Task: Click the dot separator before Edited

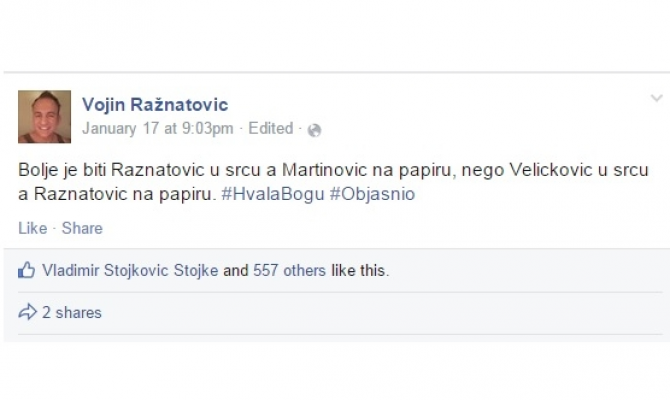Action: [x=241, y=129]
